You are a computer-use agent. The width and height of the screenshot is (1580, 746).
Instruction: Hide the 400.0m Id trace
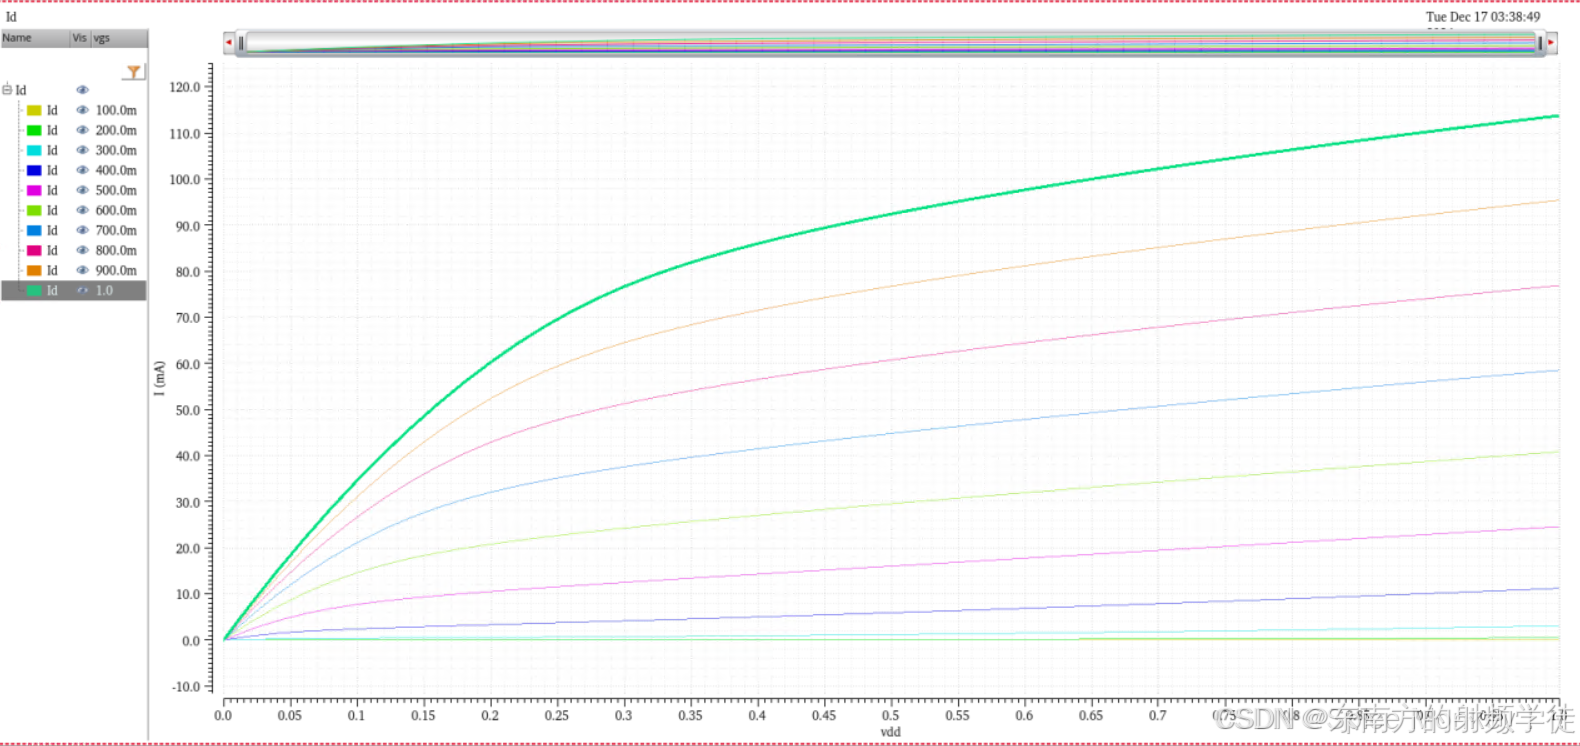point(82,170)
